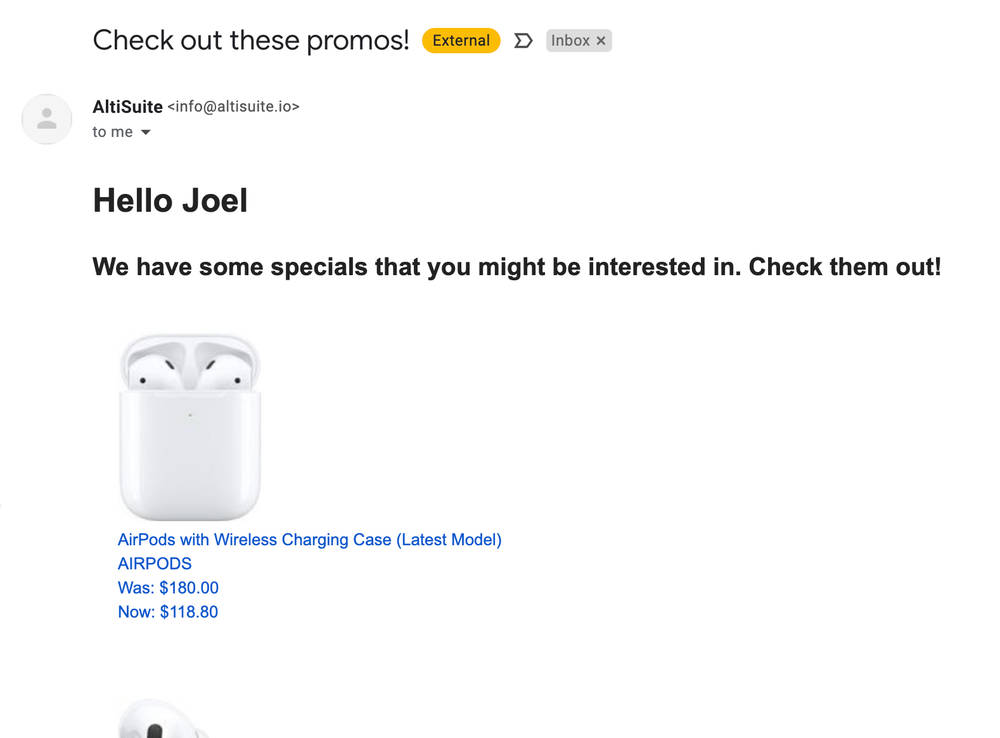Viewport: 1000px width, 738px height.
Task: Click the importance marker icon beside External
Action: (x=523, y=41)
